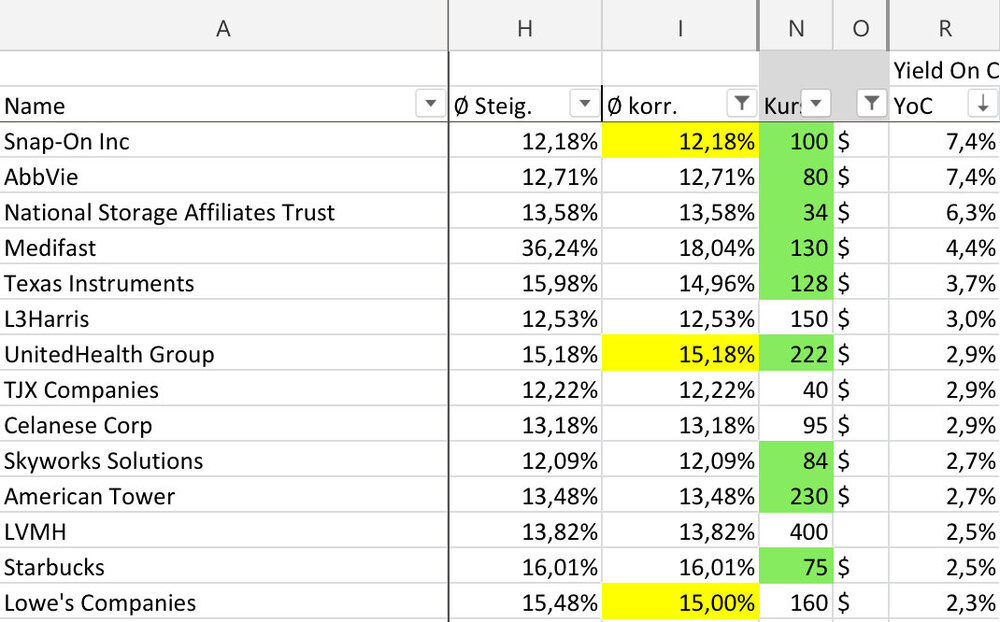Select the column N header

click(796, 28)
